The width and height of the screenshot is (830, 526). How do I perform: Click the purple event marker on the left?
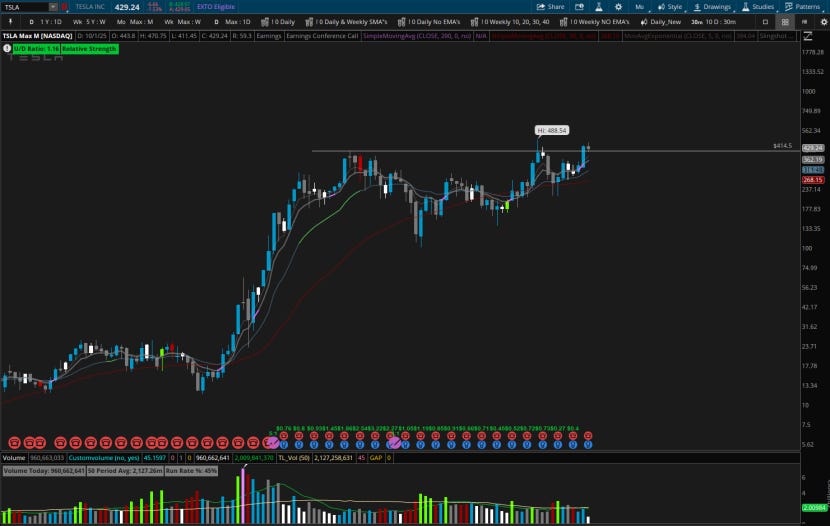click(273, 442)
